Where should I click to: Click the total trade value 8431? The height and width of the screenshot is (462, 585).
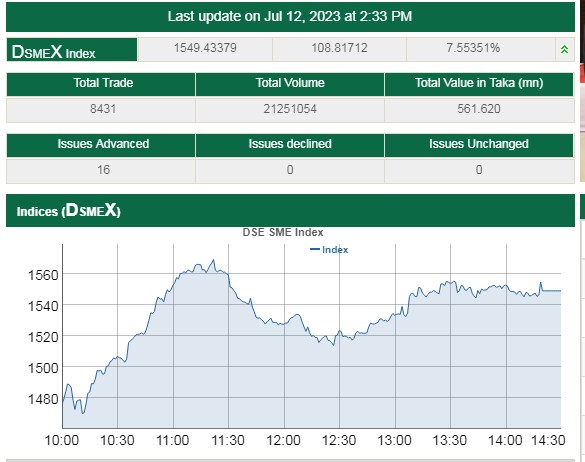103,109
